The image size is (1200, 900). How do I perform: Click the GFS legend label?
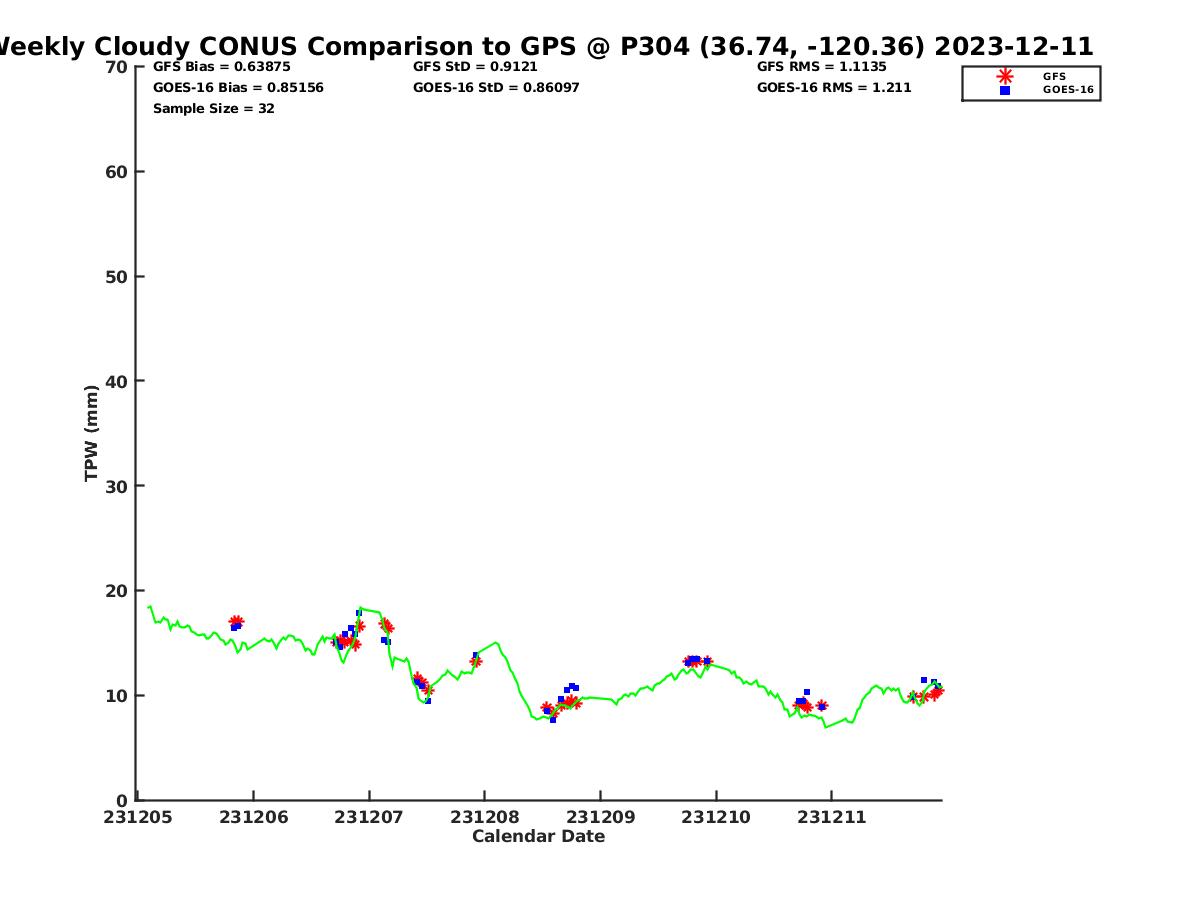point(1054,77)
